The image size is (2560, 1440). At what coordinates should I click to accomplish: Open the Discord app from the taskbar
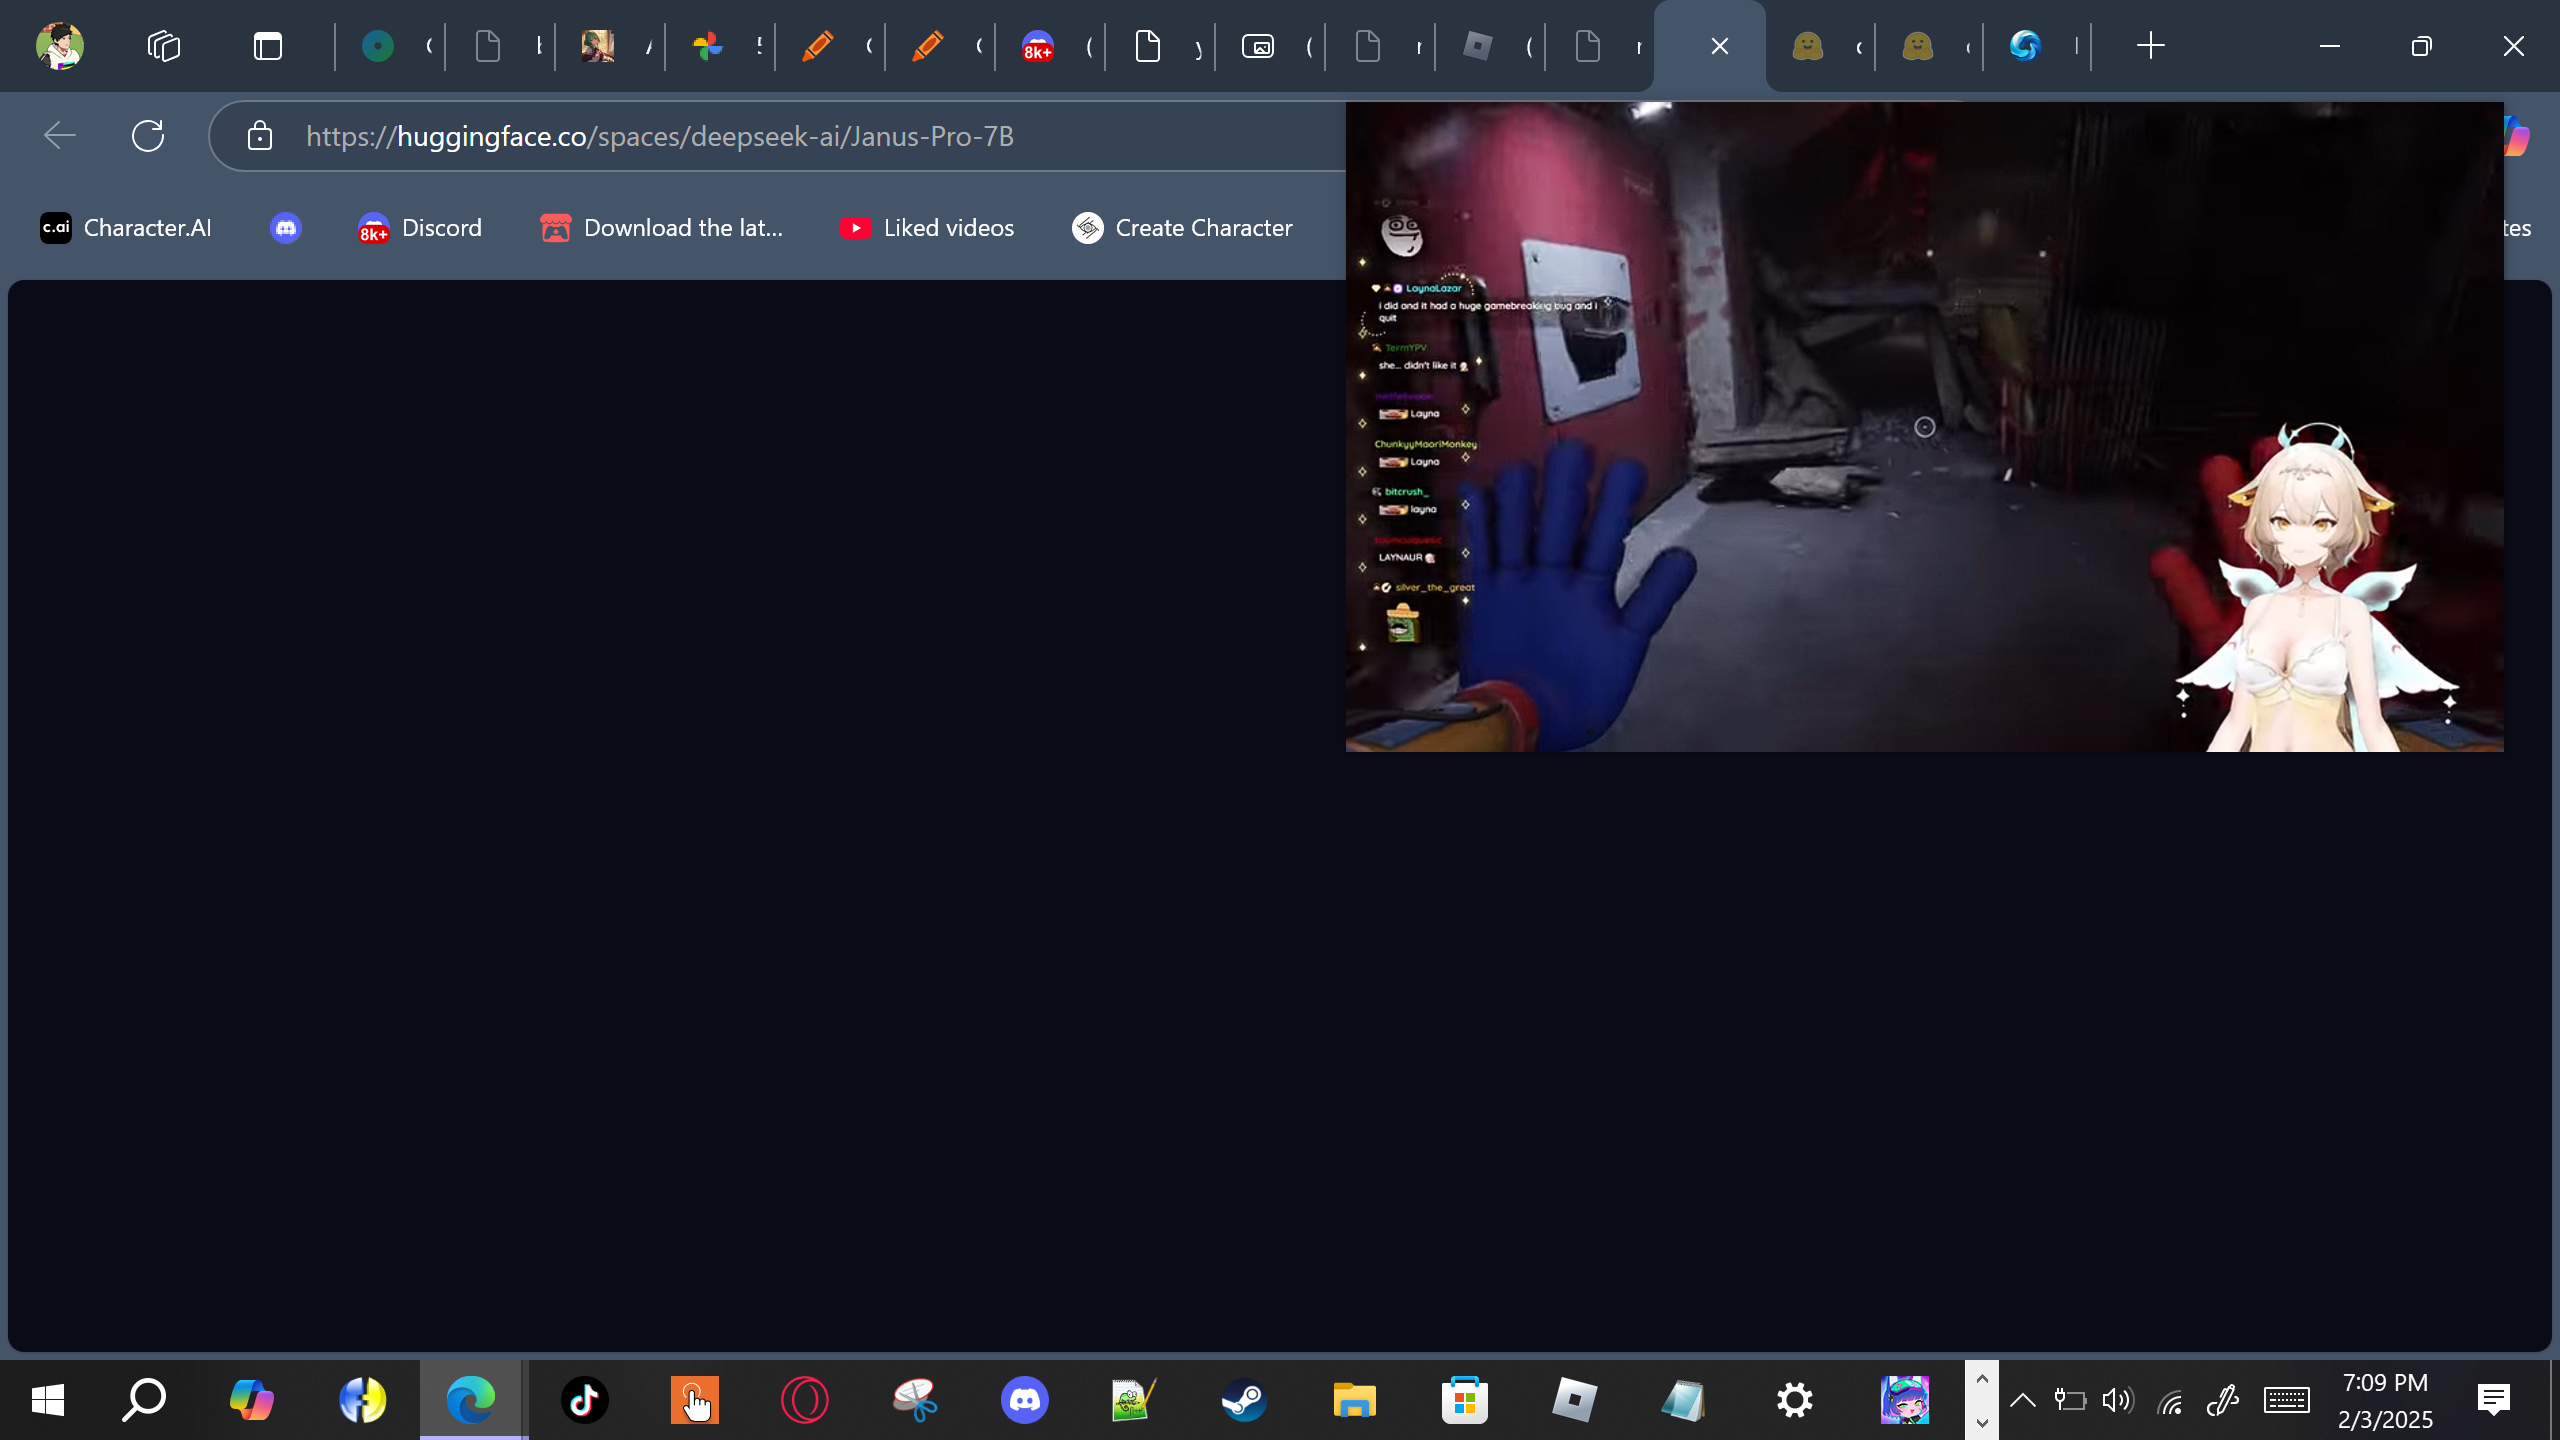tap(1025, 1400)
